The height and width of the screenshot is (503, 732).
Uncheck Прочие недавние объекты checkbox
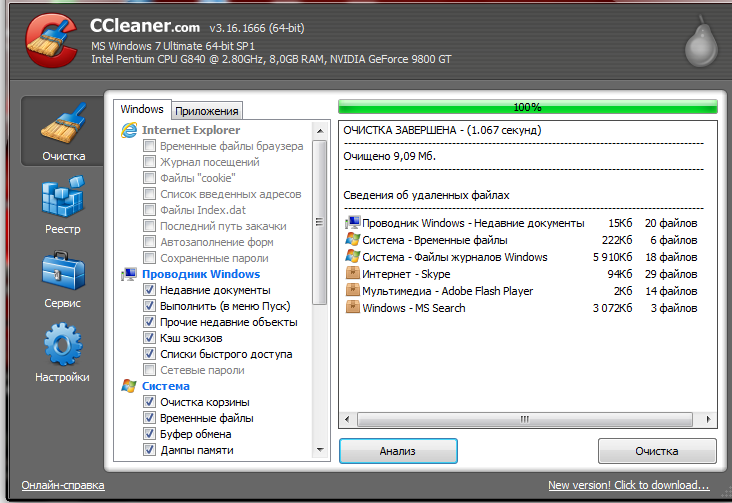pos(149,322)
